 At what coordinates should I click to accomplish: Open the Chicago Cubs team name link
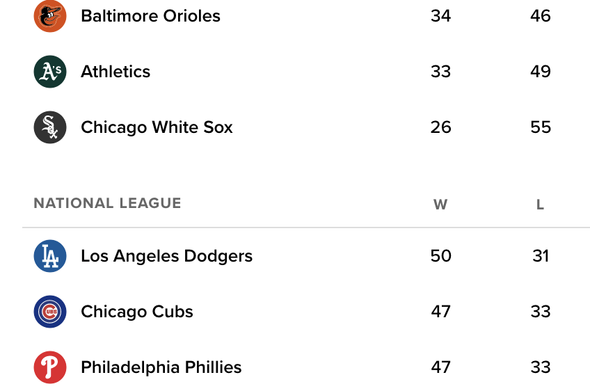point(137,312)
